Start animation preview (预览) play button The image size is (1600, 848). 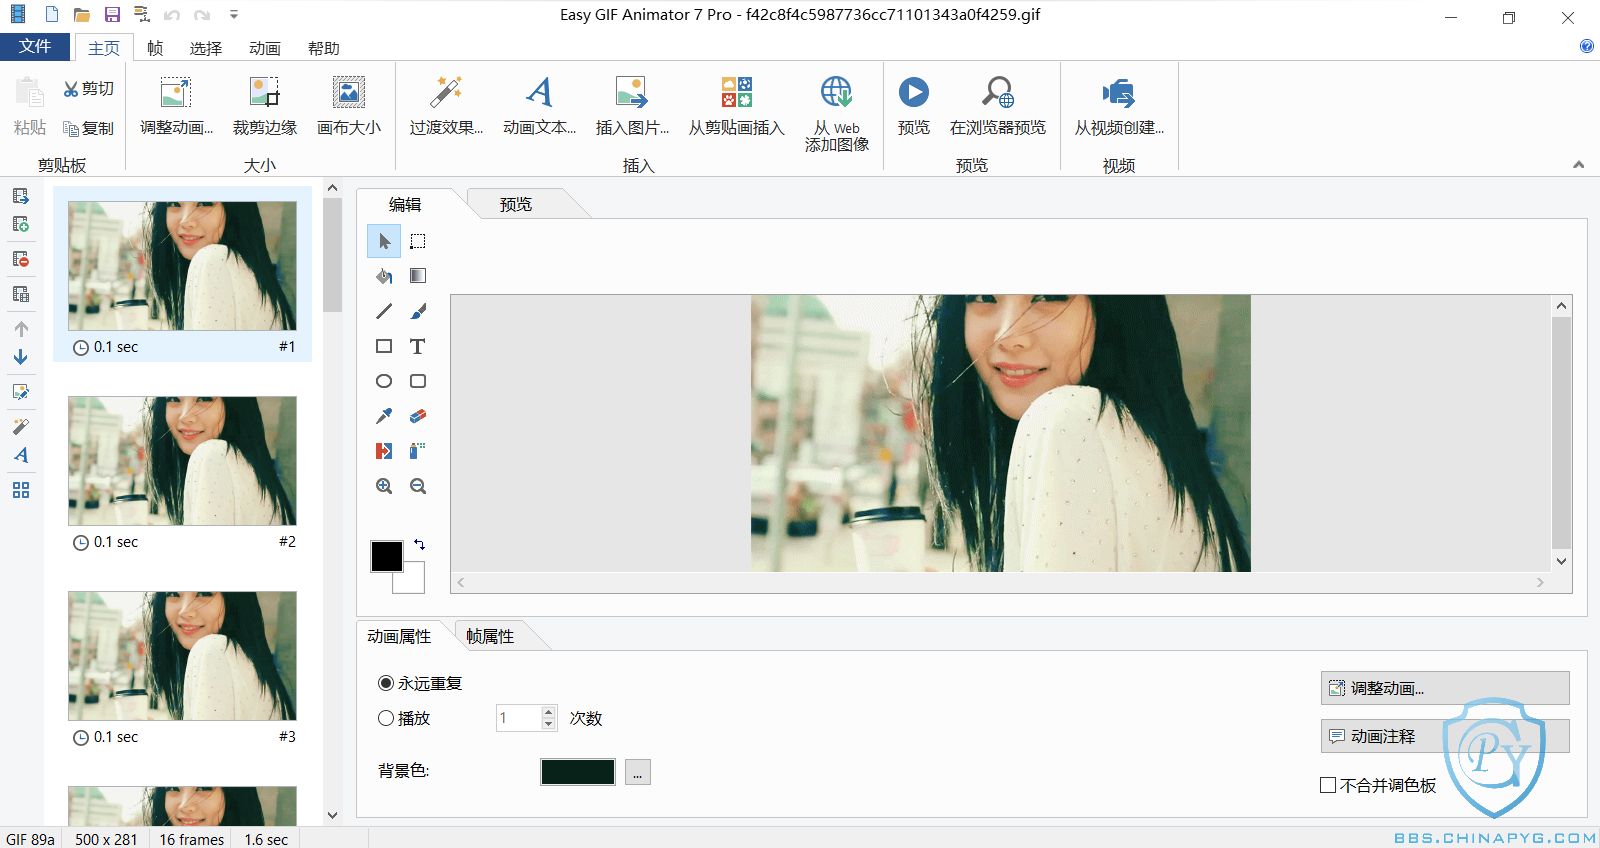pyautogui.click(x=913, y=106)
